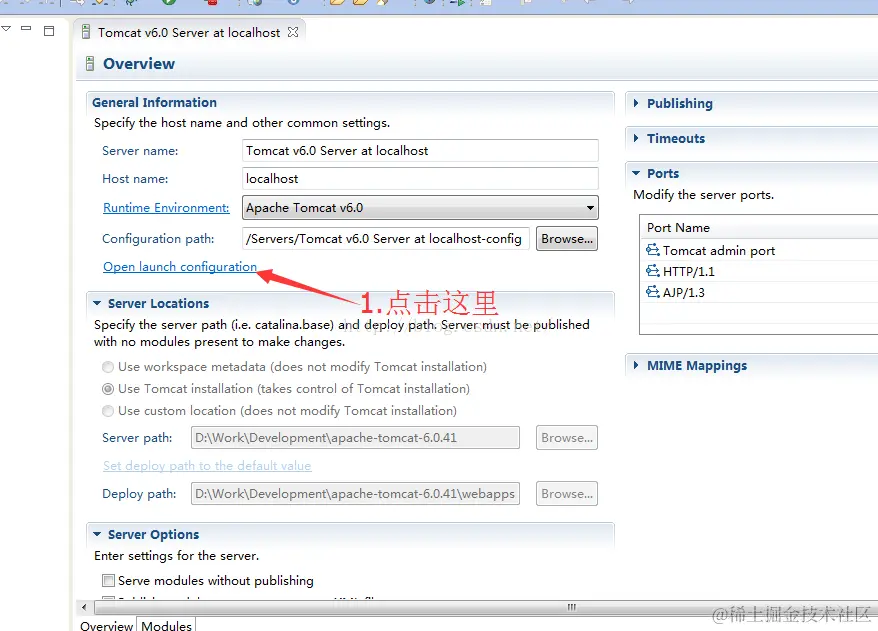Click the server icon beside Overview heading
This screenshot has width=878, height=631.
click(x=90, y=63)
